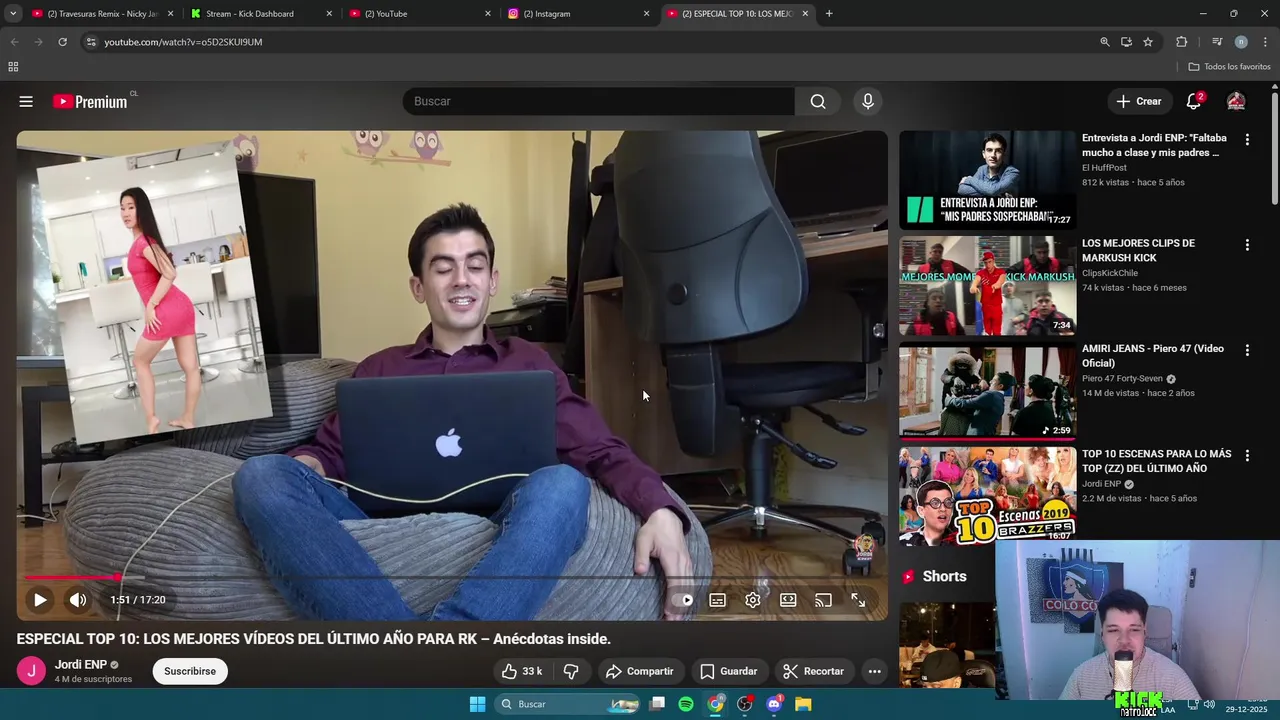This screenshot has width=1280, height=720.
Task: Open options for Entrevista a Jordi ENP video
Action: point(1247,139)
